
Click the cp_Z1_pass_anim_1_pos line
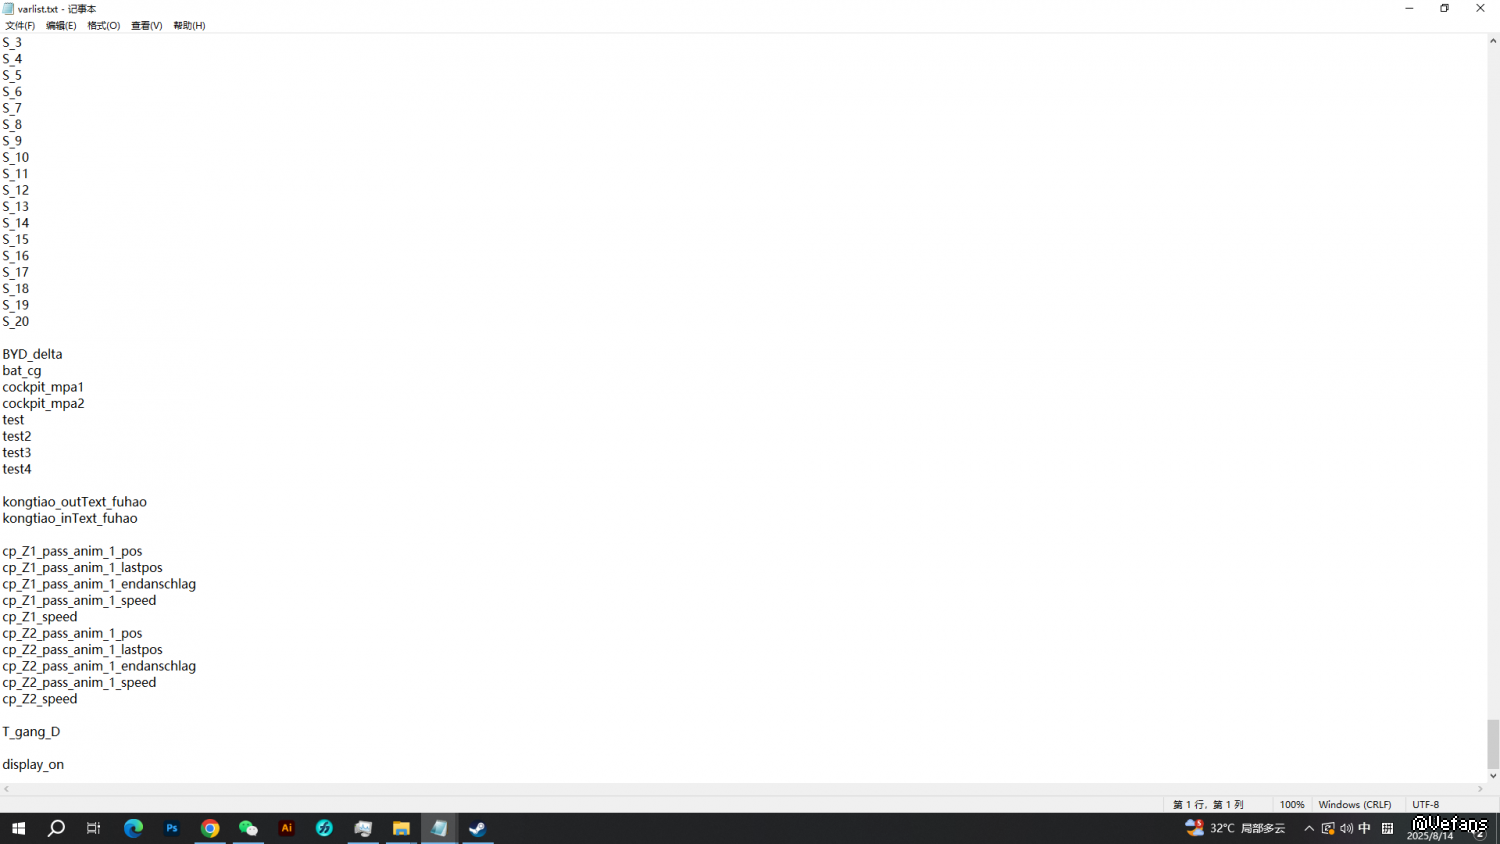pos(72,552)
